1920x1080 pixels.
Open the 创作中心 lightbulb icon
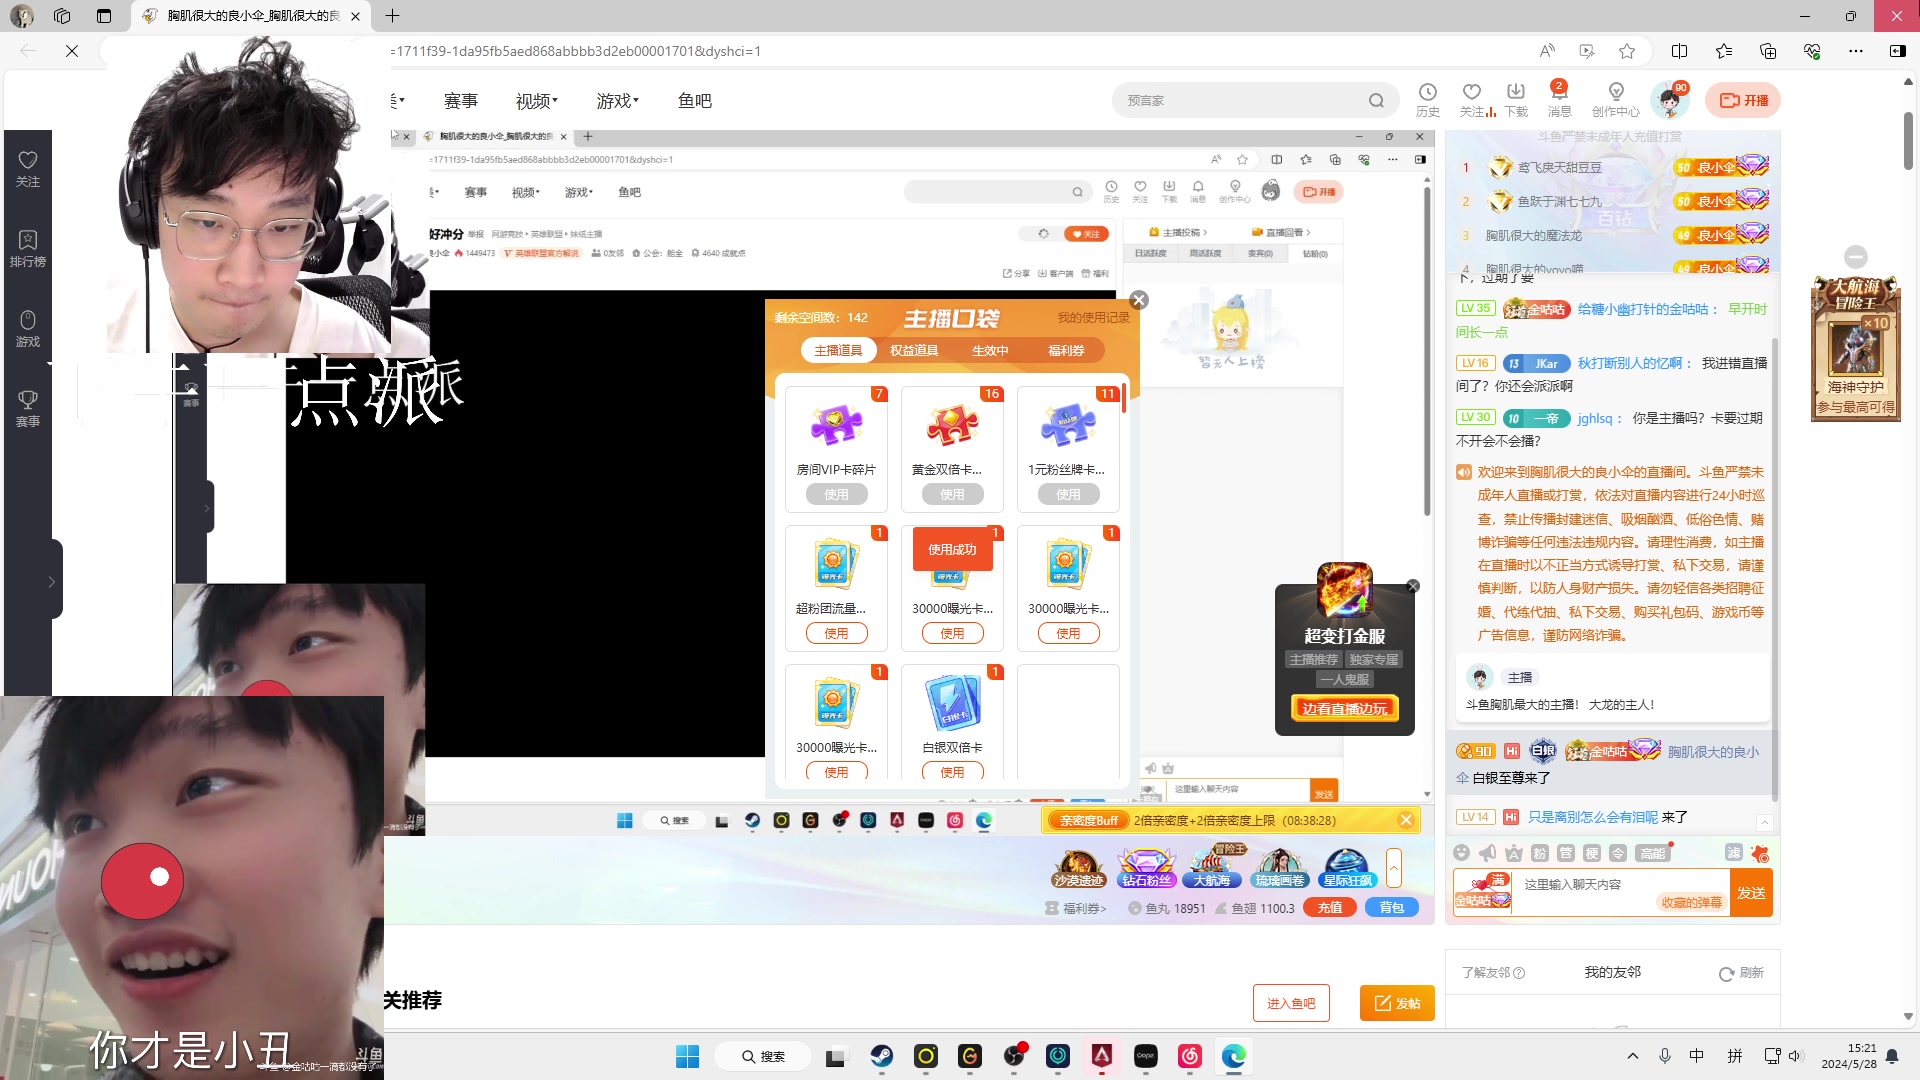coord(1615,100)
